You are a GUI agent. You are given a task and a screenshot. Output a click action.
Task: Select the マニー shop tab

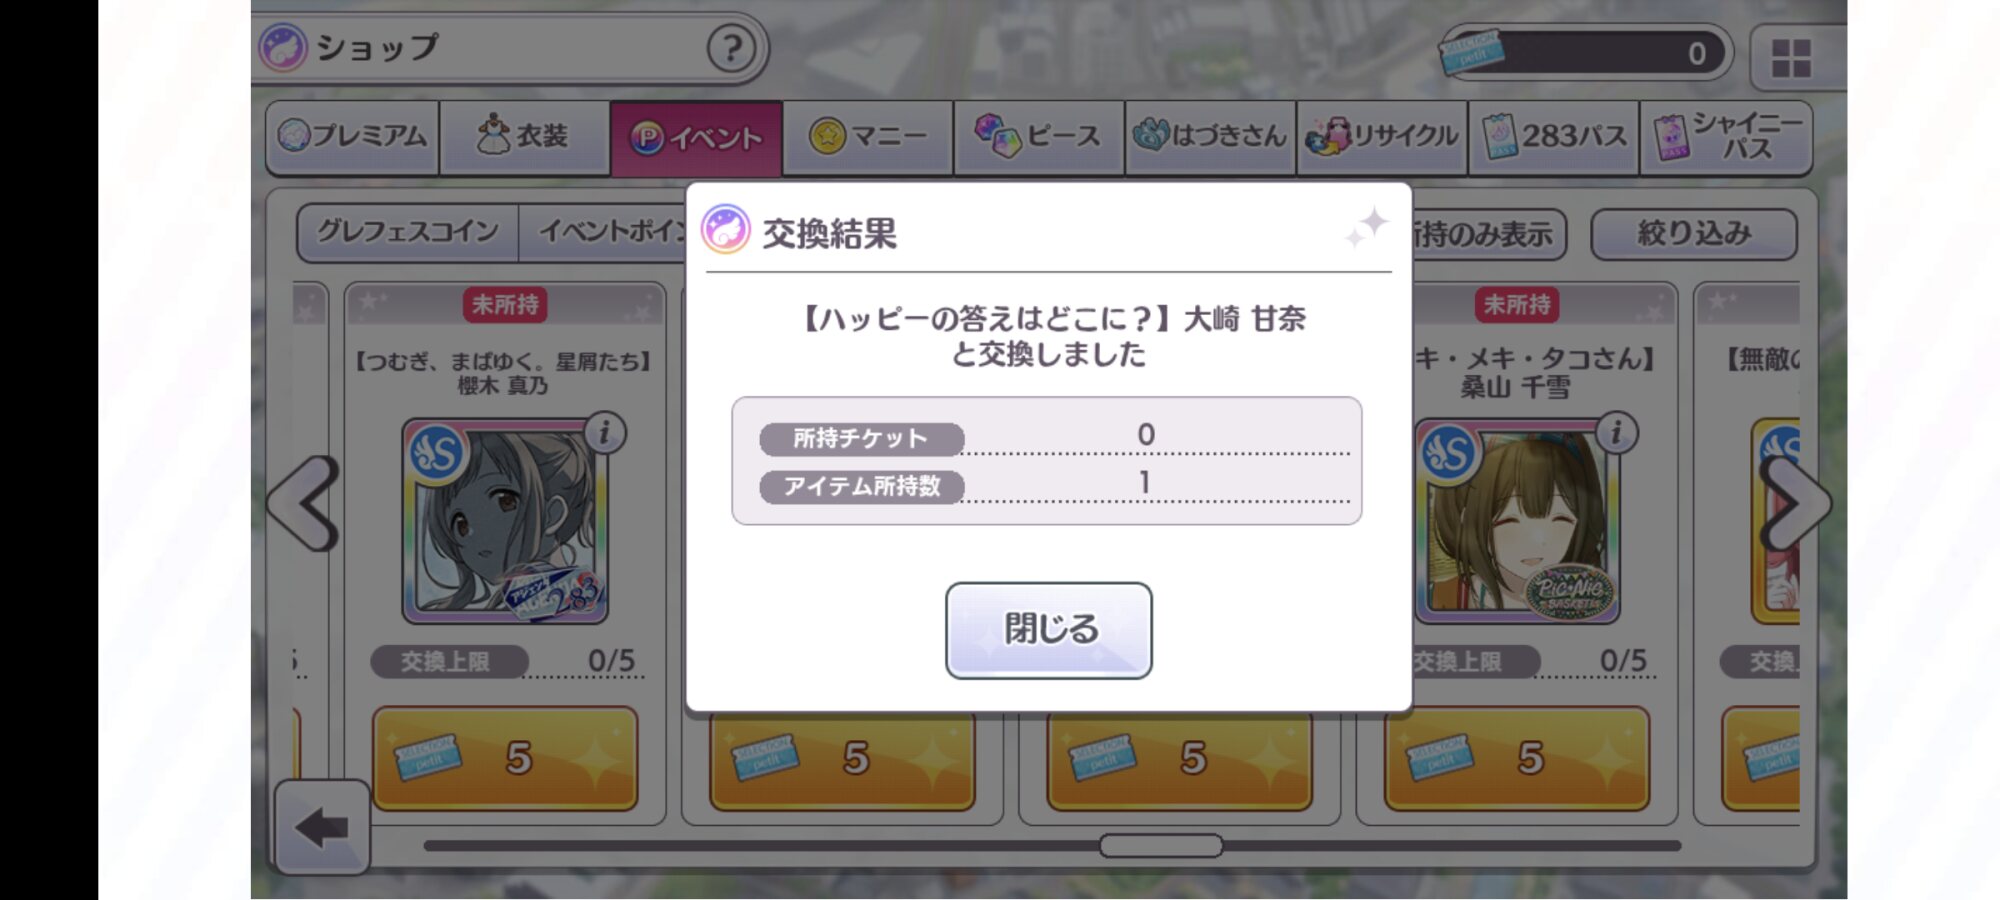[x=868, y=137]
